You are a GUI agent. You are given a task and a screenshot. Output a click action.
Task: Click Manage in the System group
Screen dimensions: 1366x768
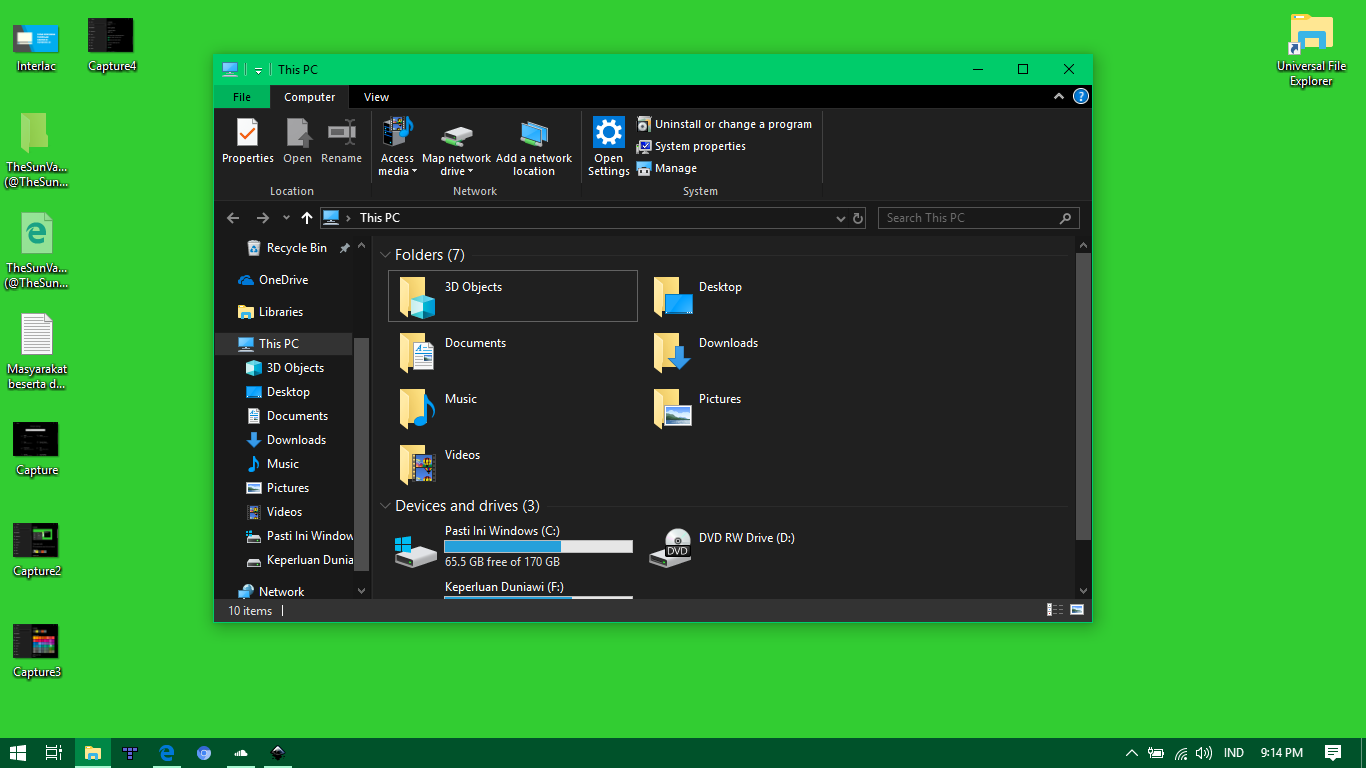coord(675,168)
